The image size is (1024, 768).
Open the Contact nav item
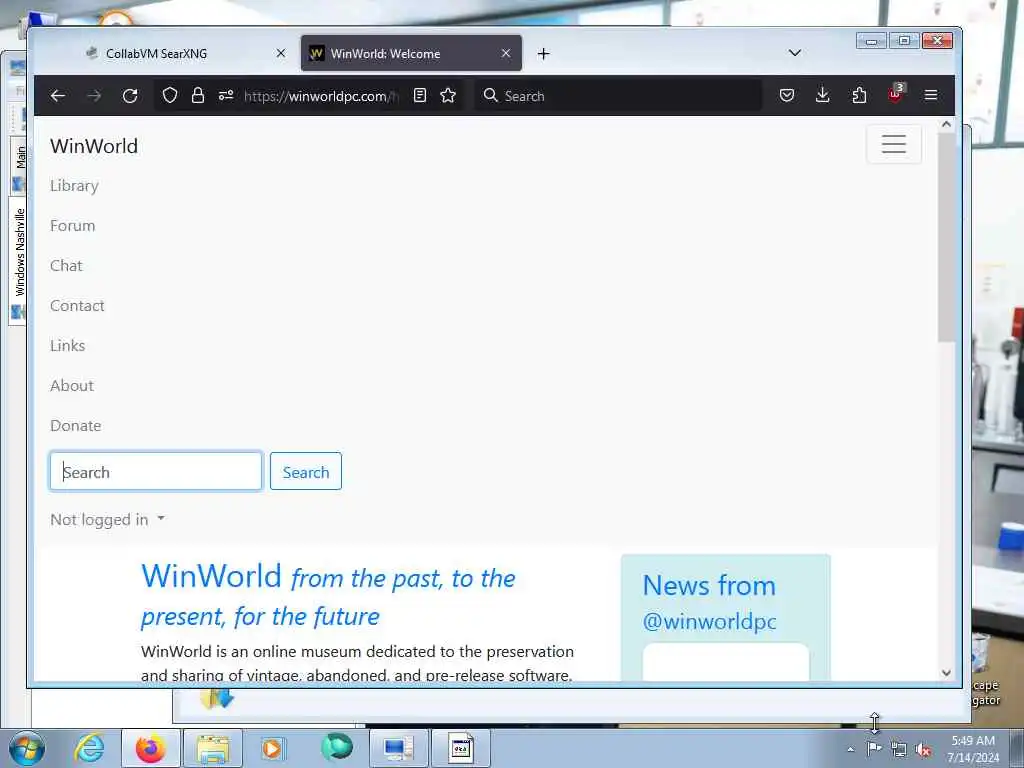[77, 306]
